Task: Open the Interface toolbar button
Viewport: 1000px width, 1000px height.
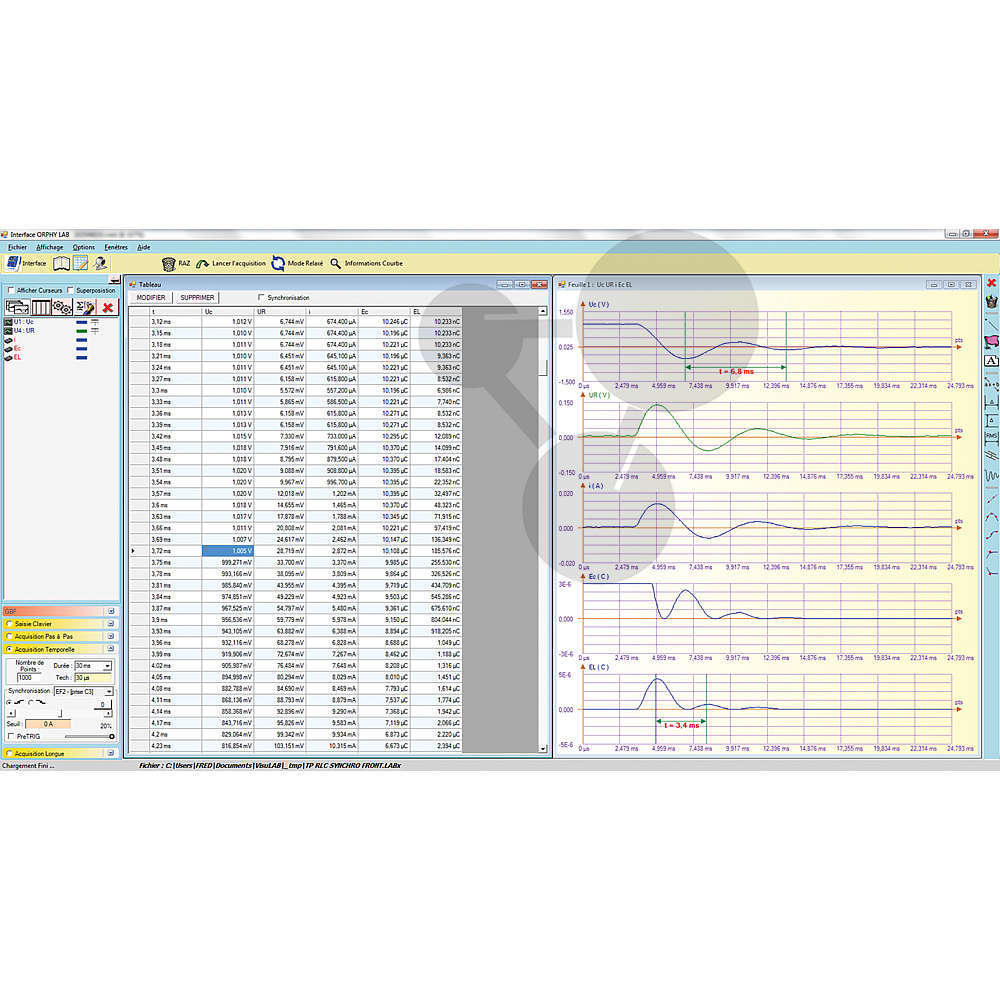Action: [x=27, y=263]
